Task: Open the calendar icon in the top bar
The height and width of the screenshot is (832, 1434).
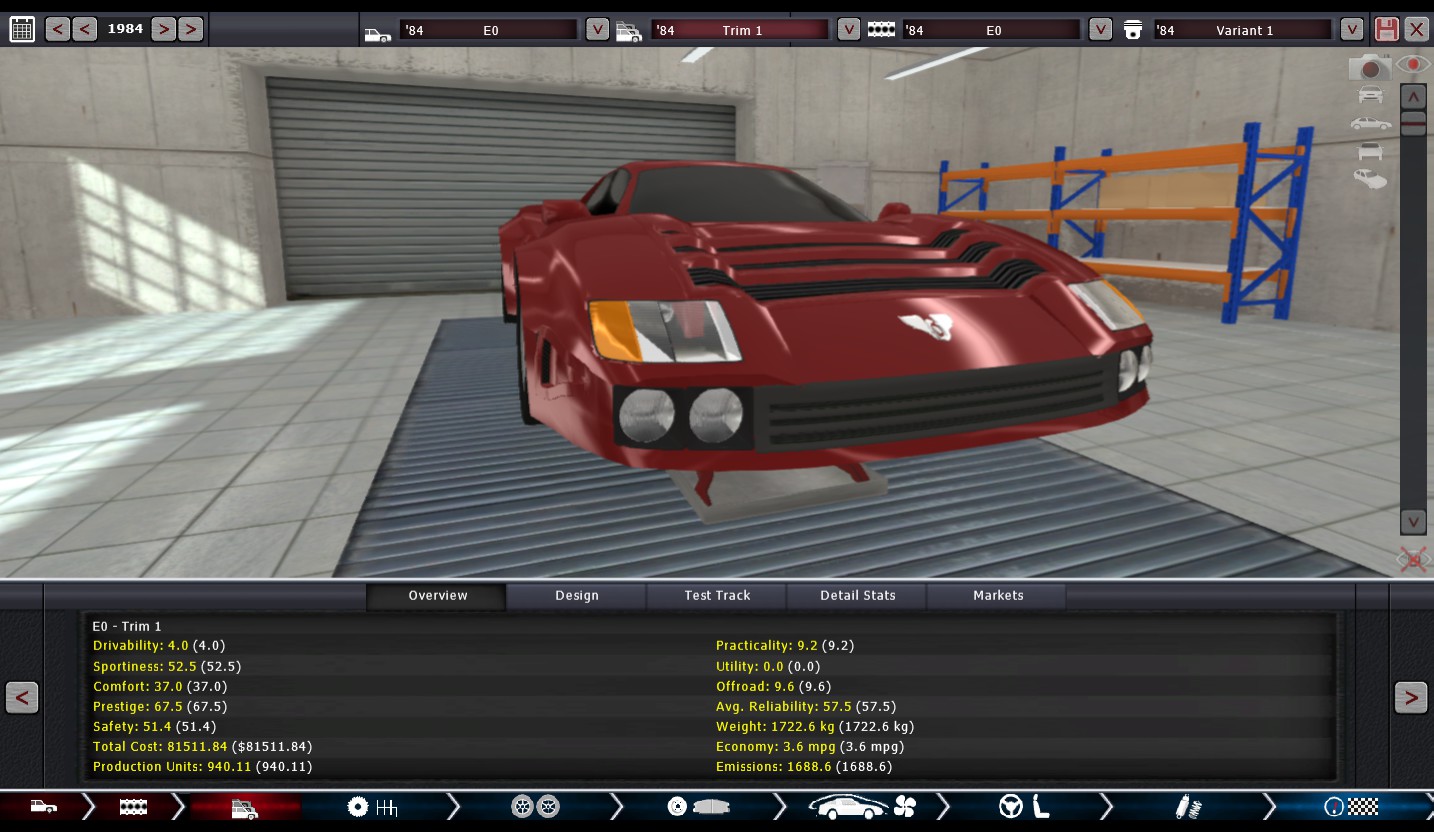Action: click(22, 29)
